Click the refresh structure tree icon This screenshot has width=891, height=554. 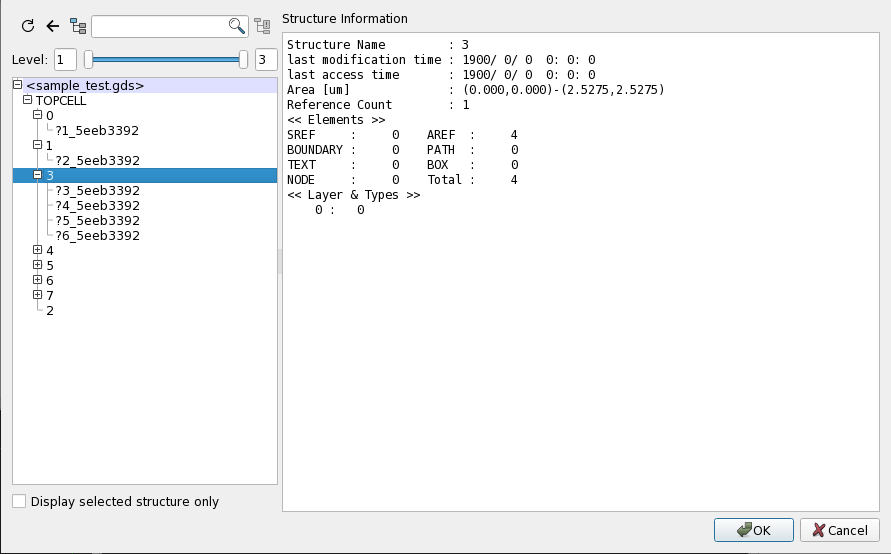coord(28,26)
